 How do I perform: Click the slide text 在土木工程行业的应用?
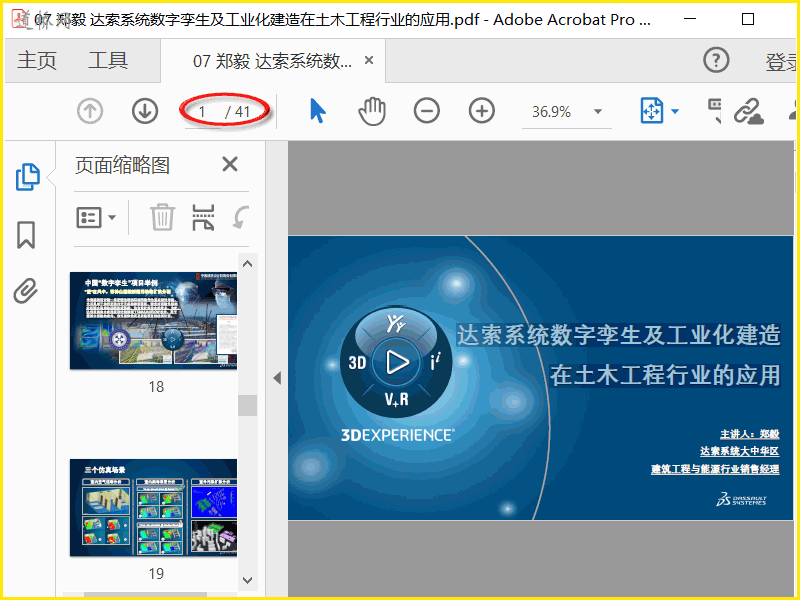pyautogui.click(x=665, y=375)
